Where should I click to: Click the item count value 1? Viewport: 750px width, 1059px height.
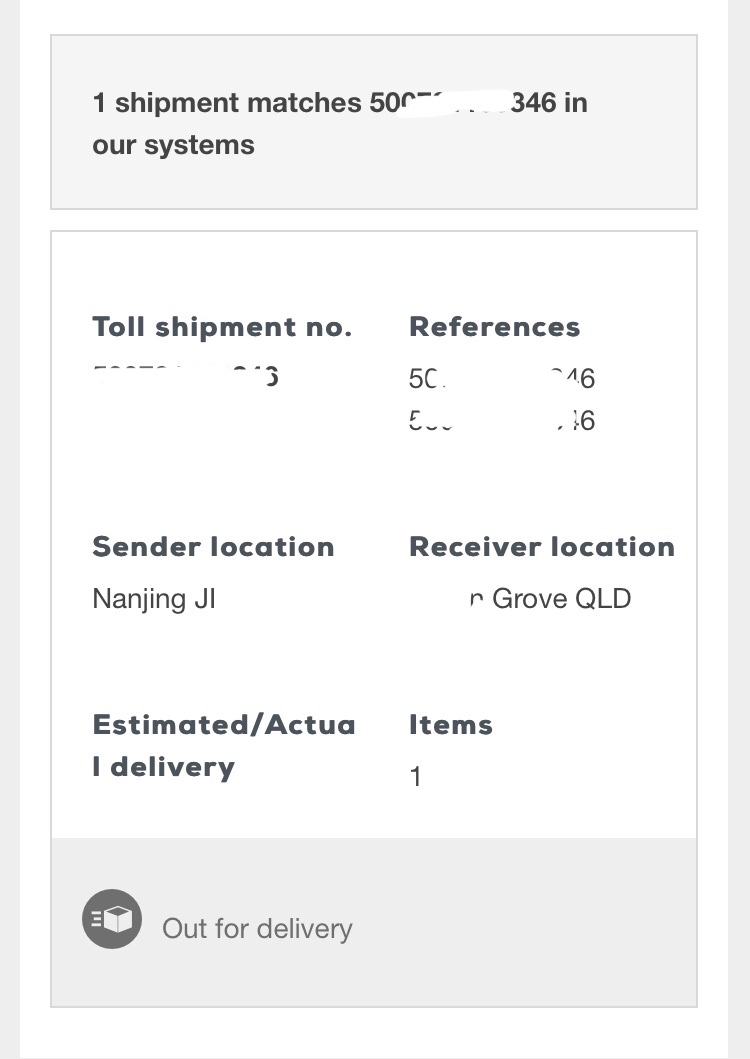tap(416, 777)
